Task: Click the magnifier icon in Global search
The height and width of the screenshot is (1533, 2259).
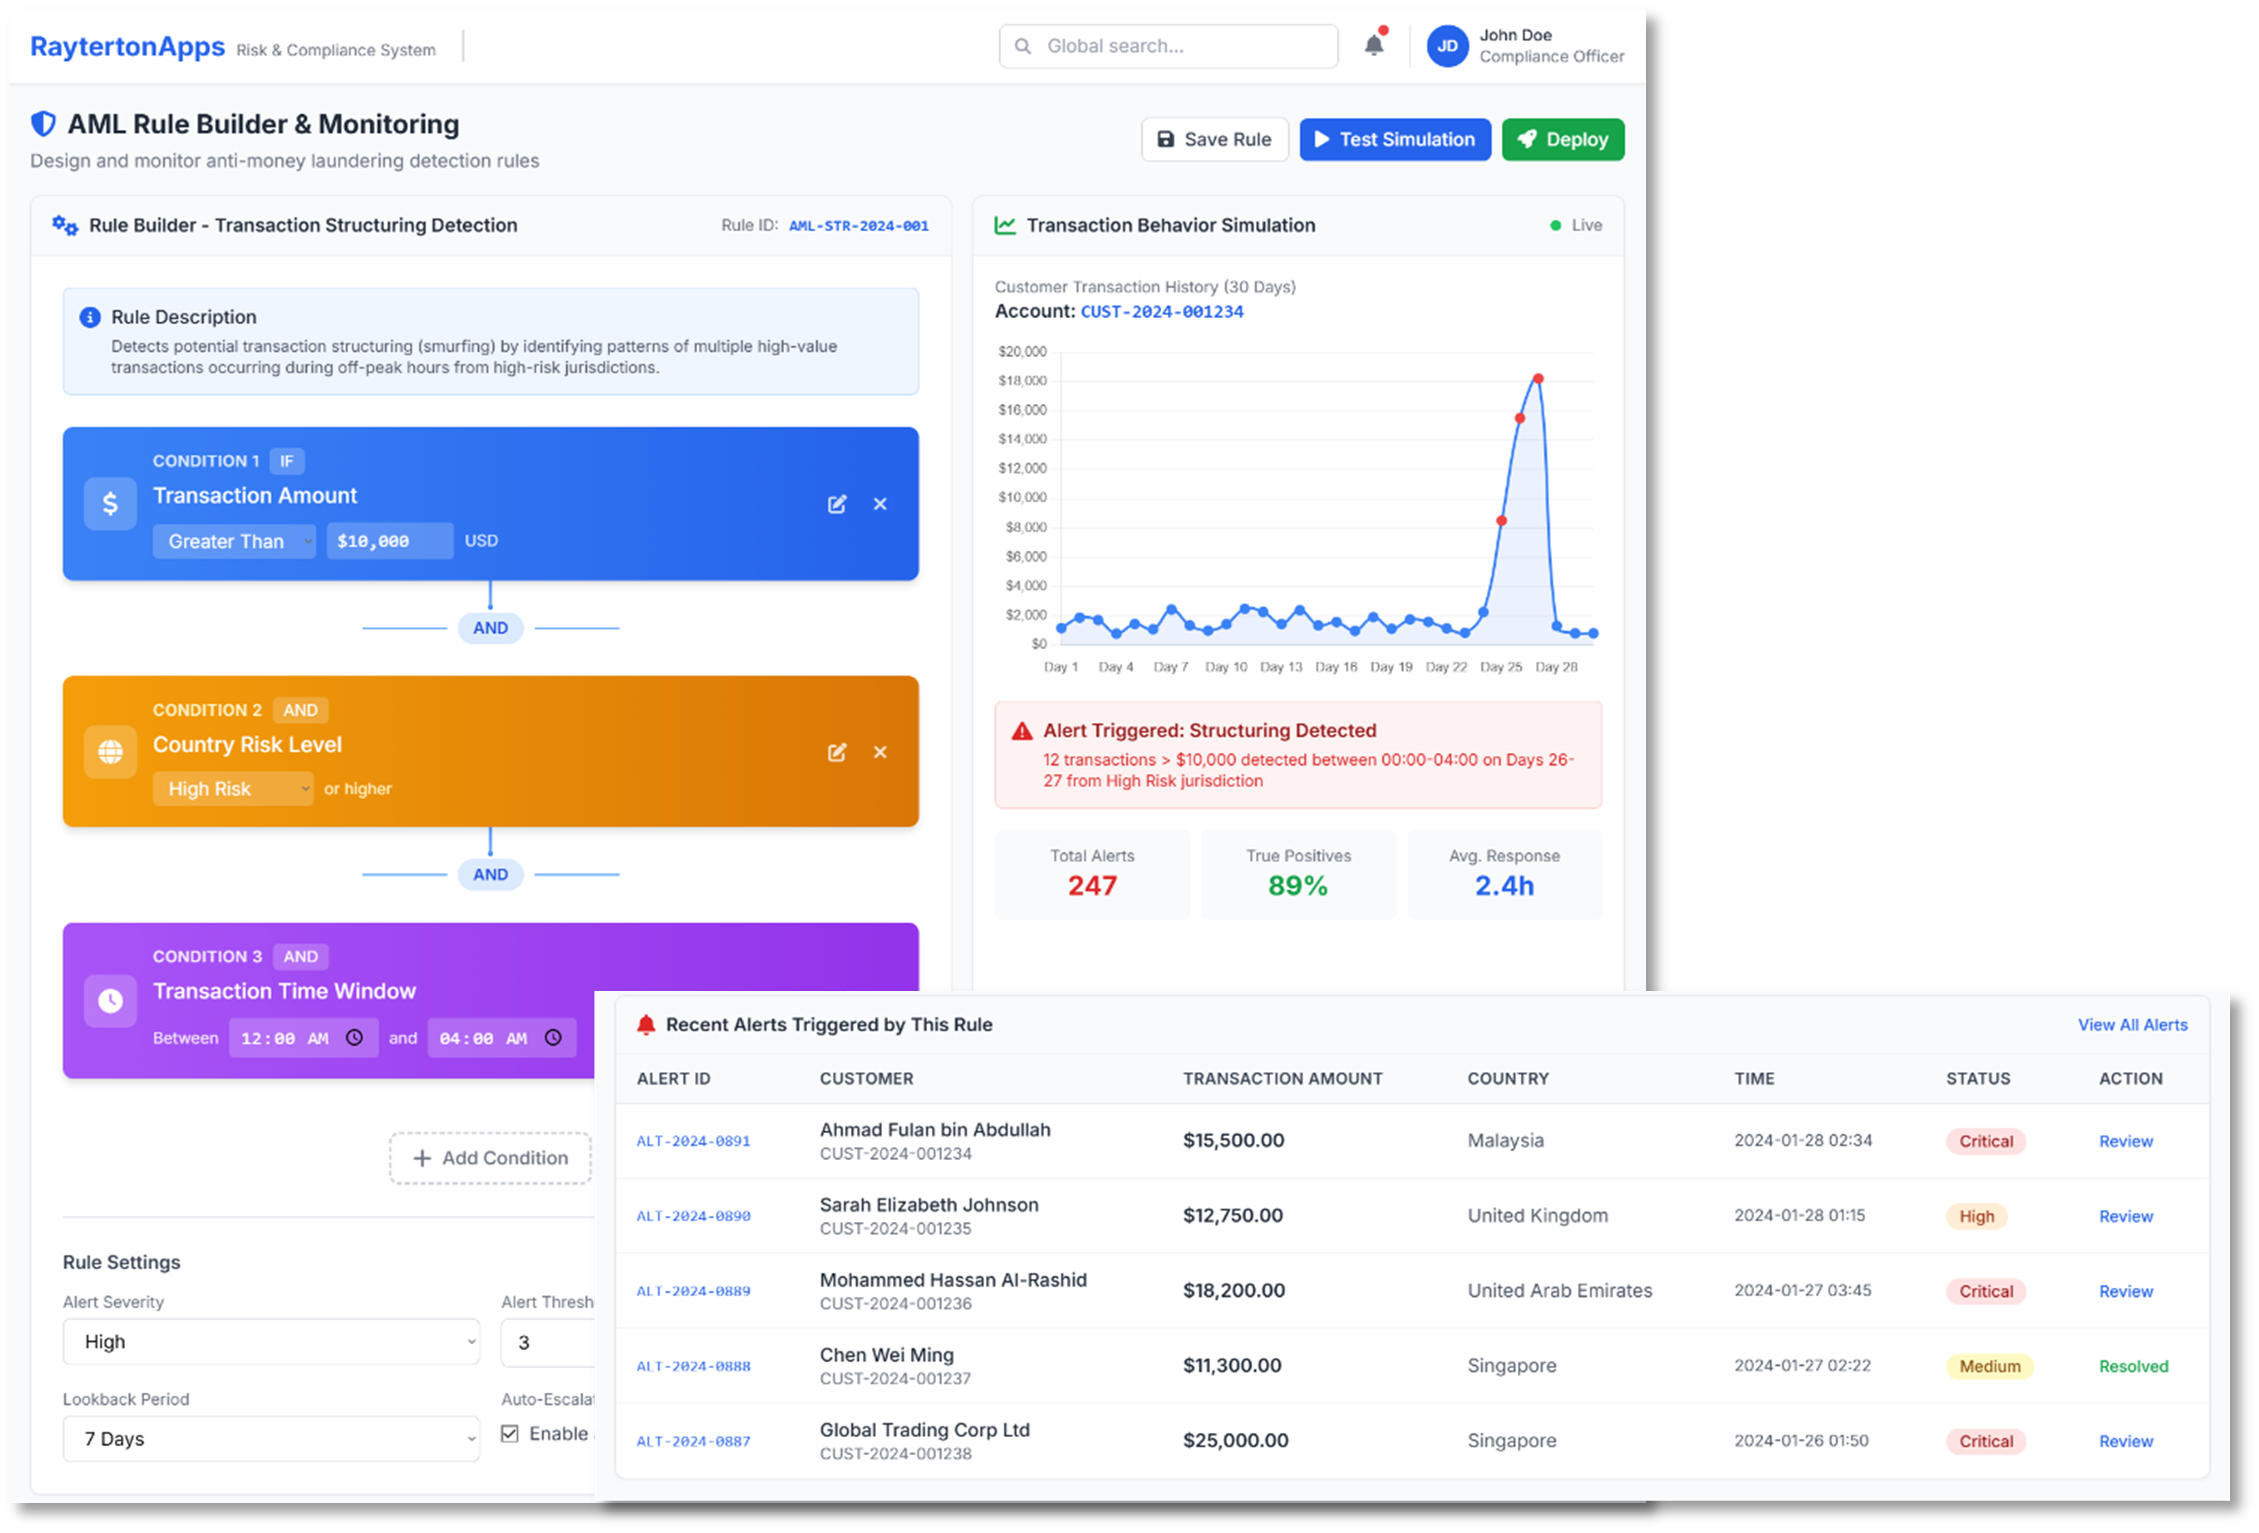Action: (x=1022, y=46)
